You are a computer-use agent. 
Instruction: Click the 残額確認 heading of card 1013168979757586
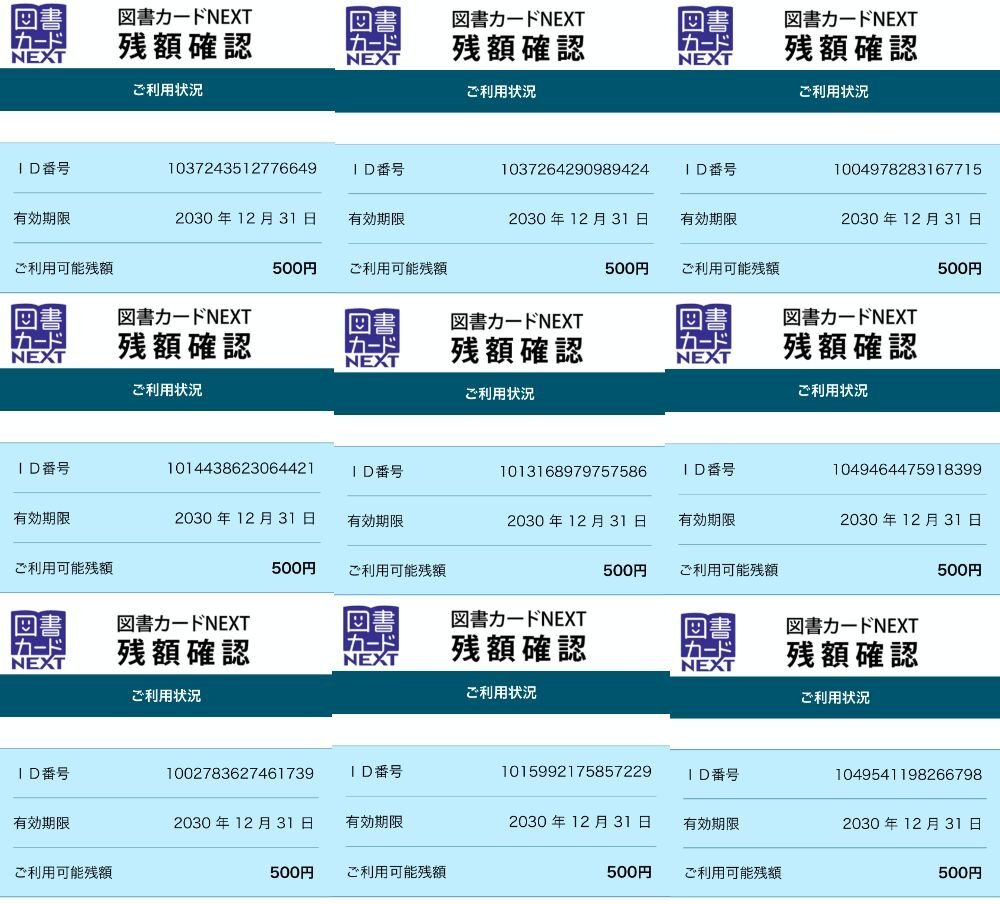pyautogui.click(x=517, y=350)
